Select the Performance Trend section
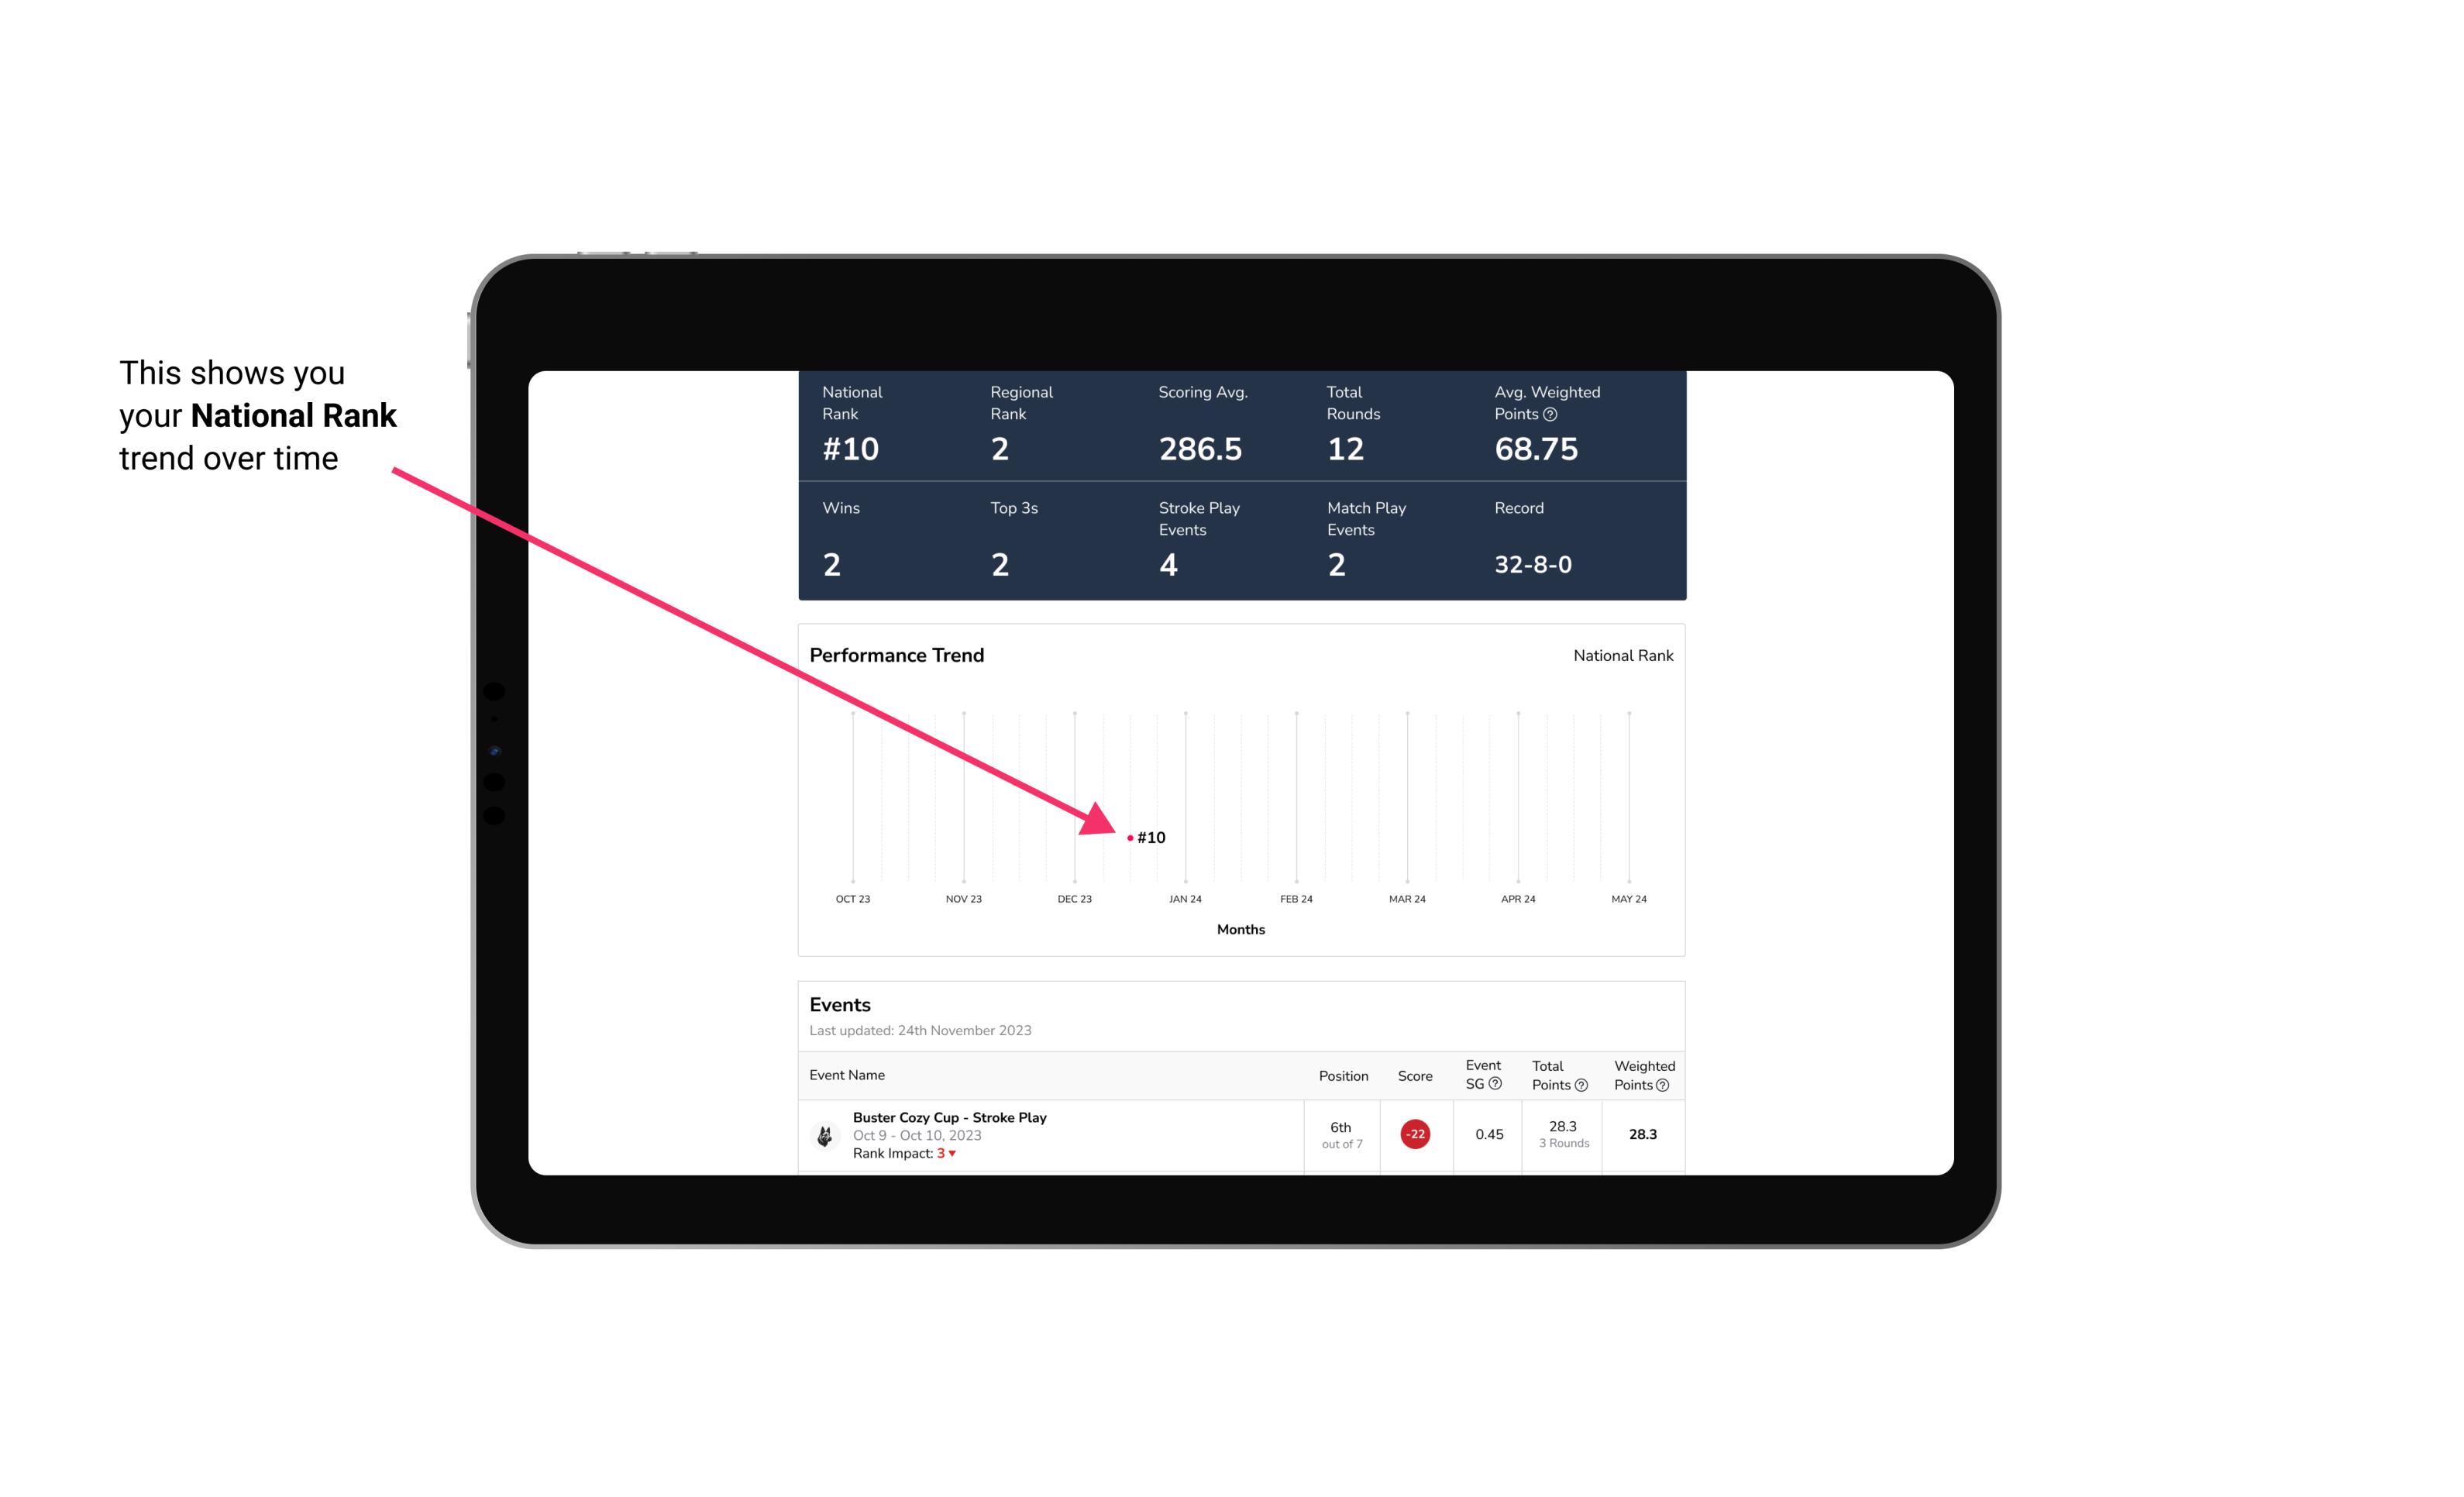This screenshot has height=1497, width=2464. 1241,792
